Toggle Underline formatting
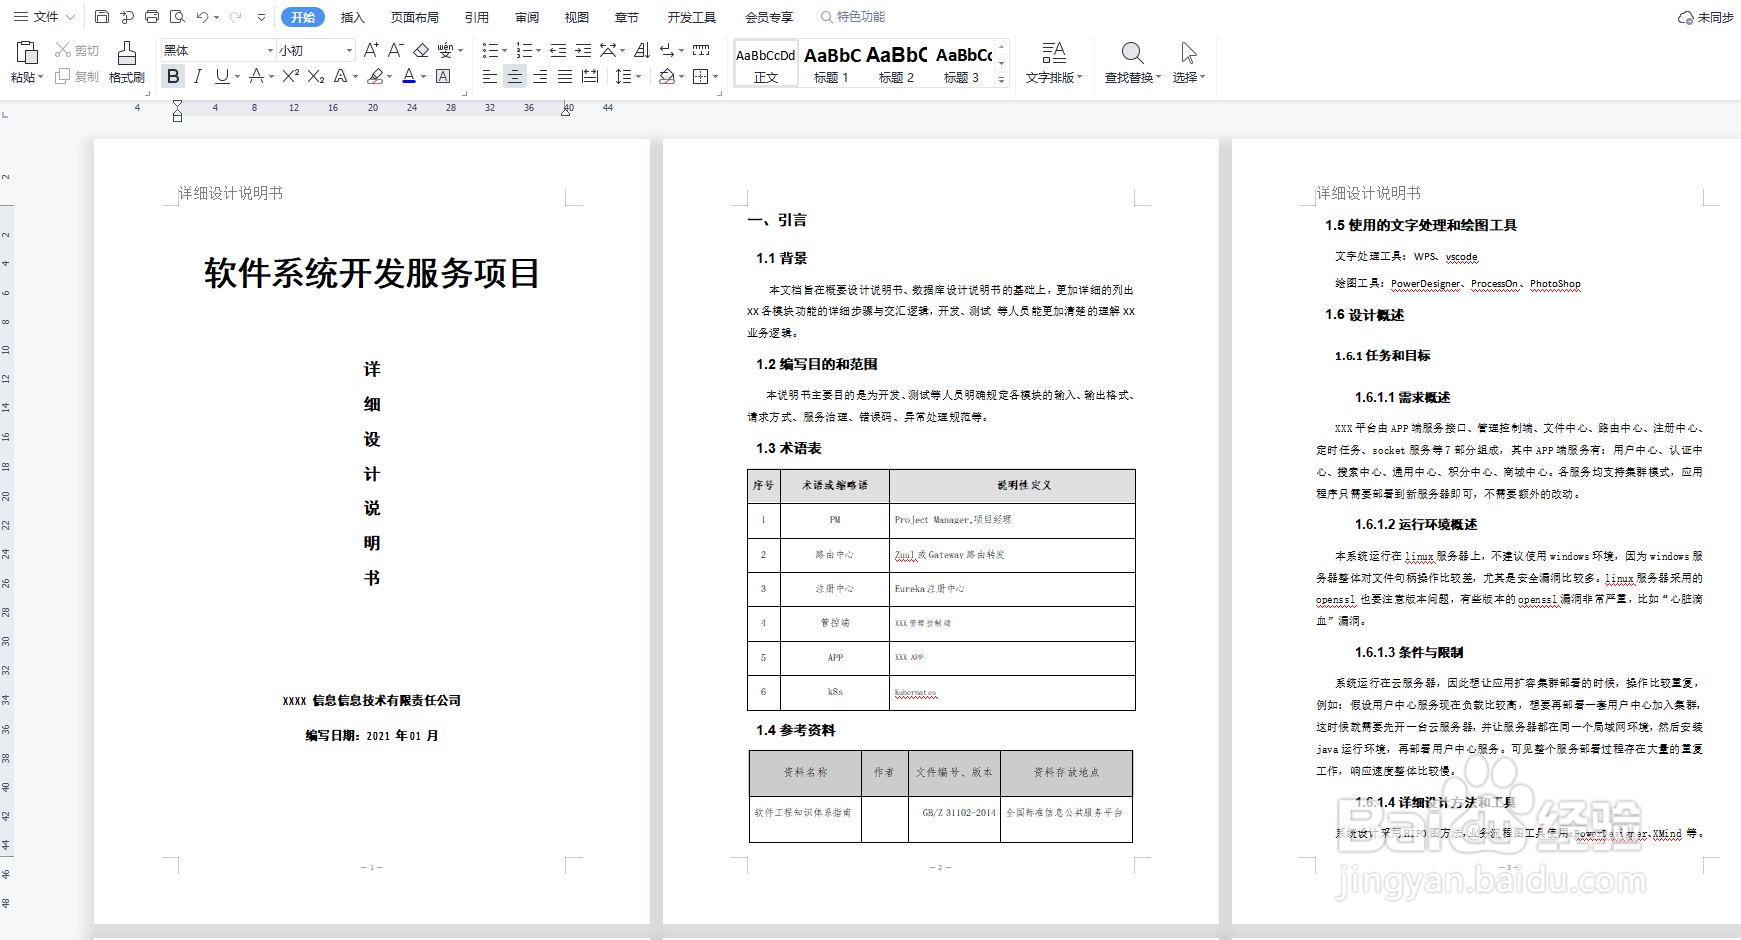 point(222,76)
